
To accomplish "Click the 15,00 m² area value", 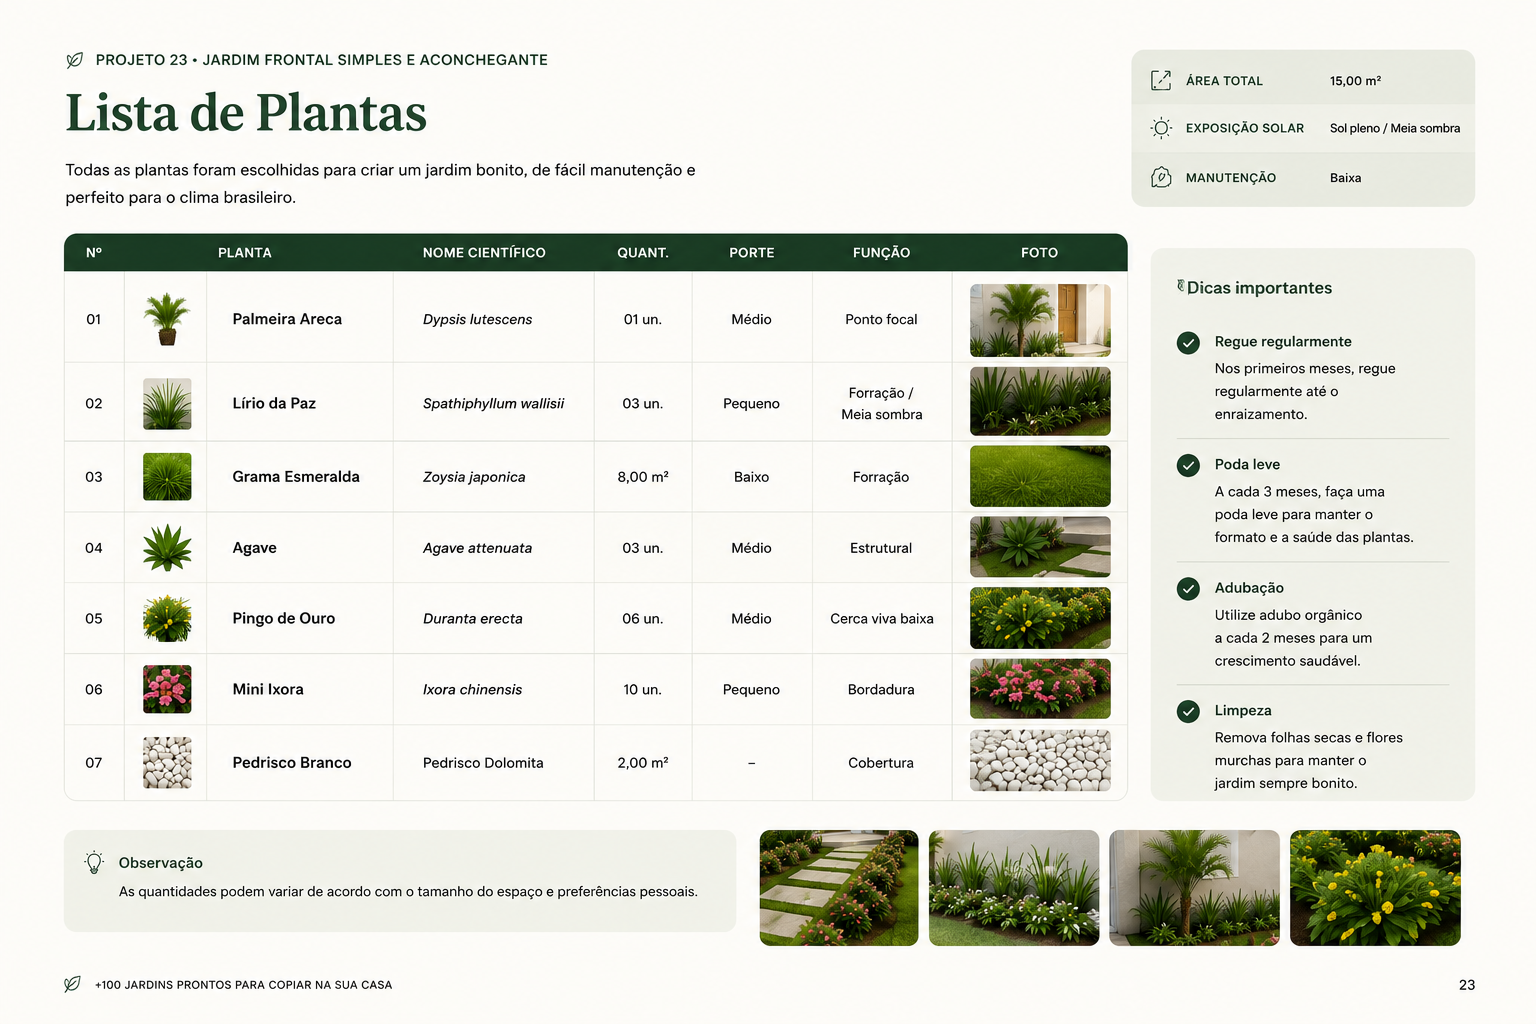I will [x=1355, y=81].
